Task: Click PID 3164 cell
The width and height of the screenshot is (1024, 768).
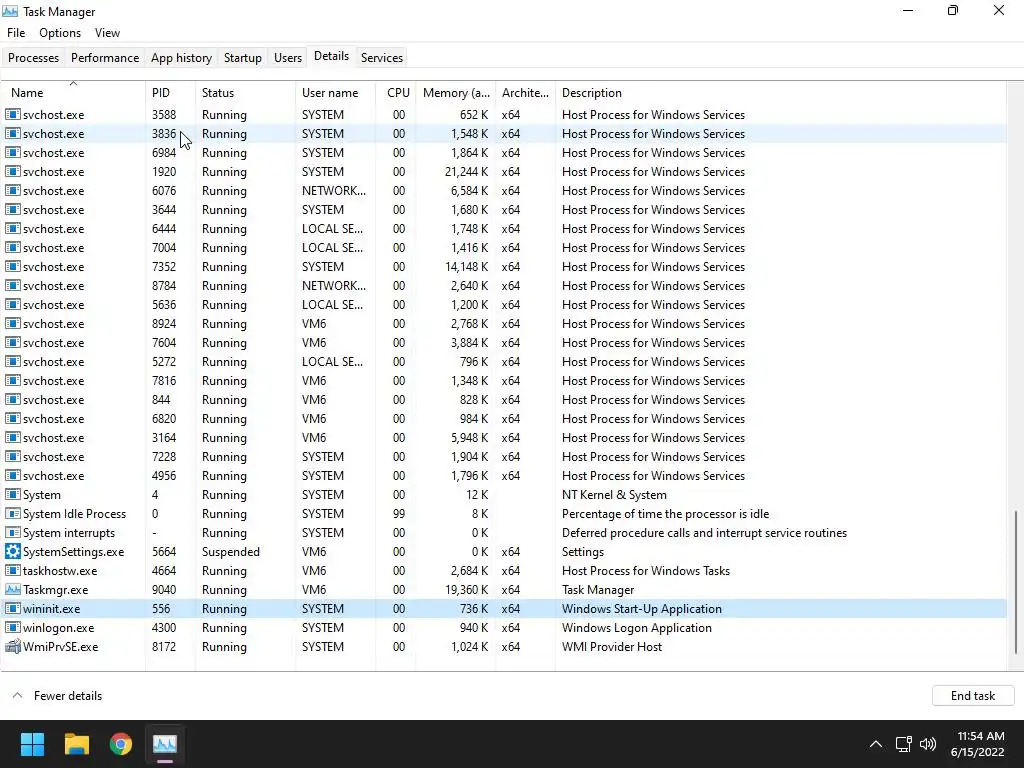Action: click(x=164, y=438)
